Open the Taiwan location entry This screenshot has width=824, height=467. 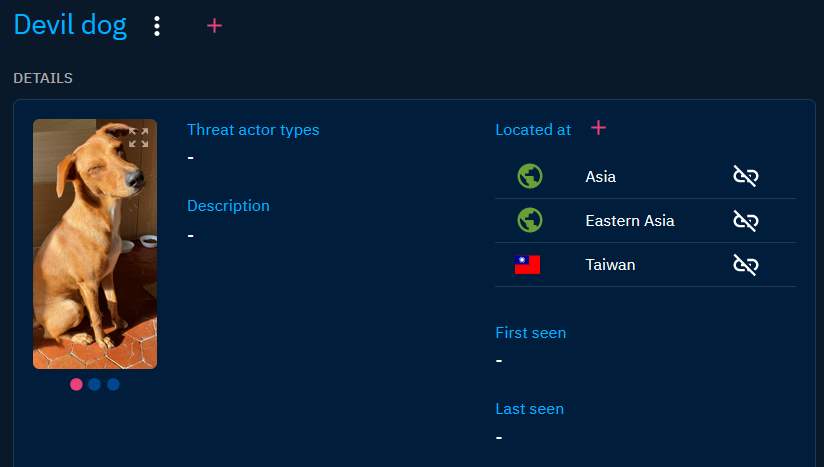click(610, 265)
